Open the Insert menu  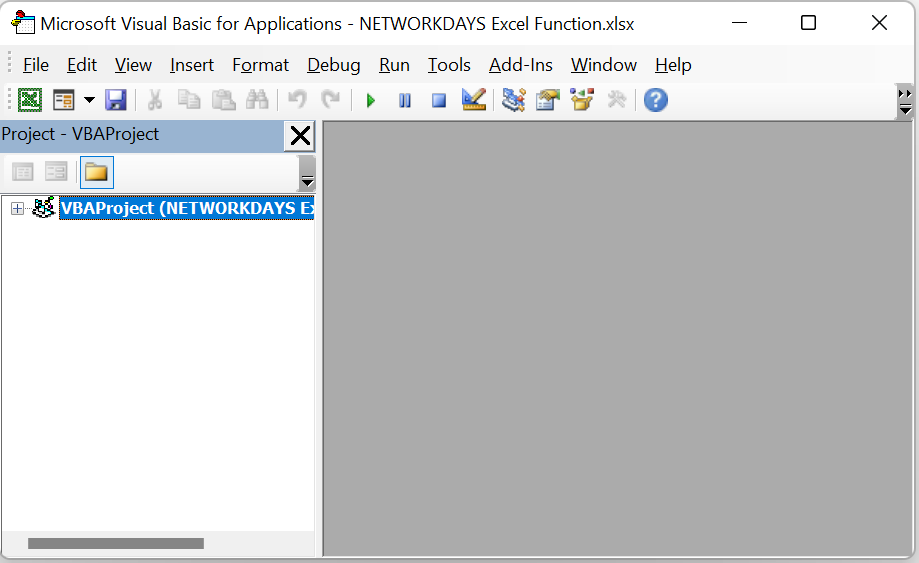click(x=192, y=65)
